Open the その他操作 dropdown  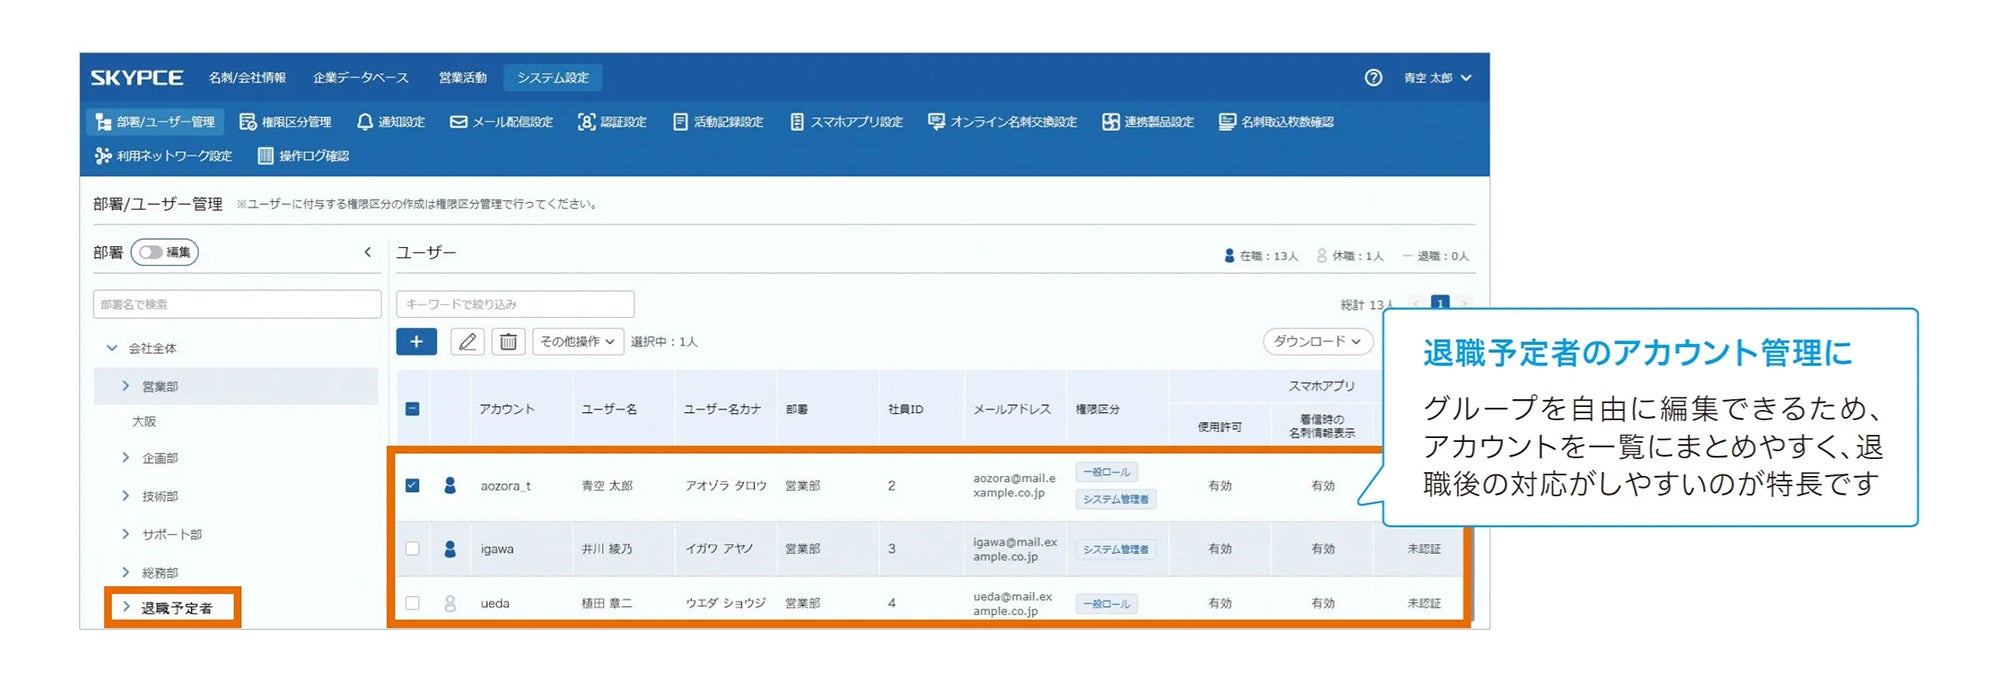(577, 342)
